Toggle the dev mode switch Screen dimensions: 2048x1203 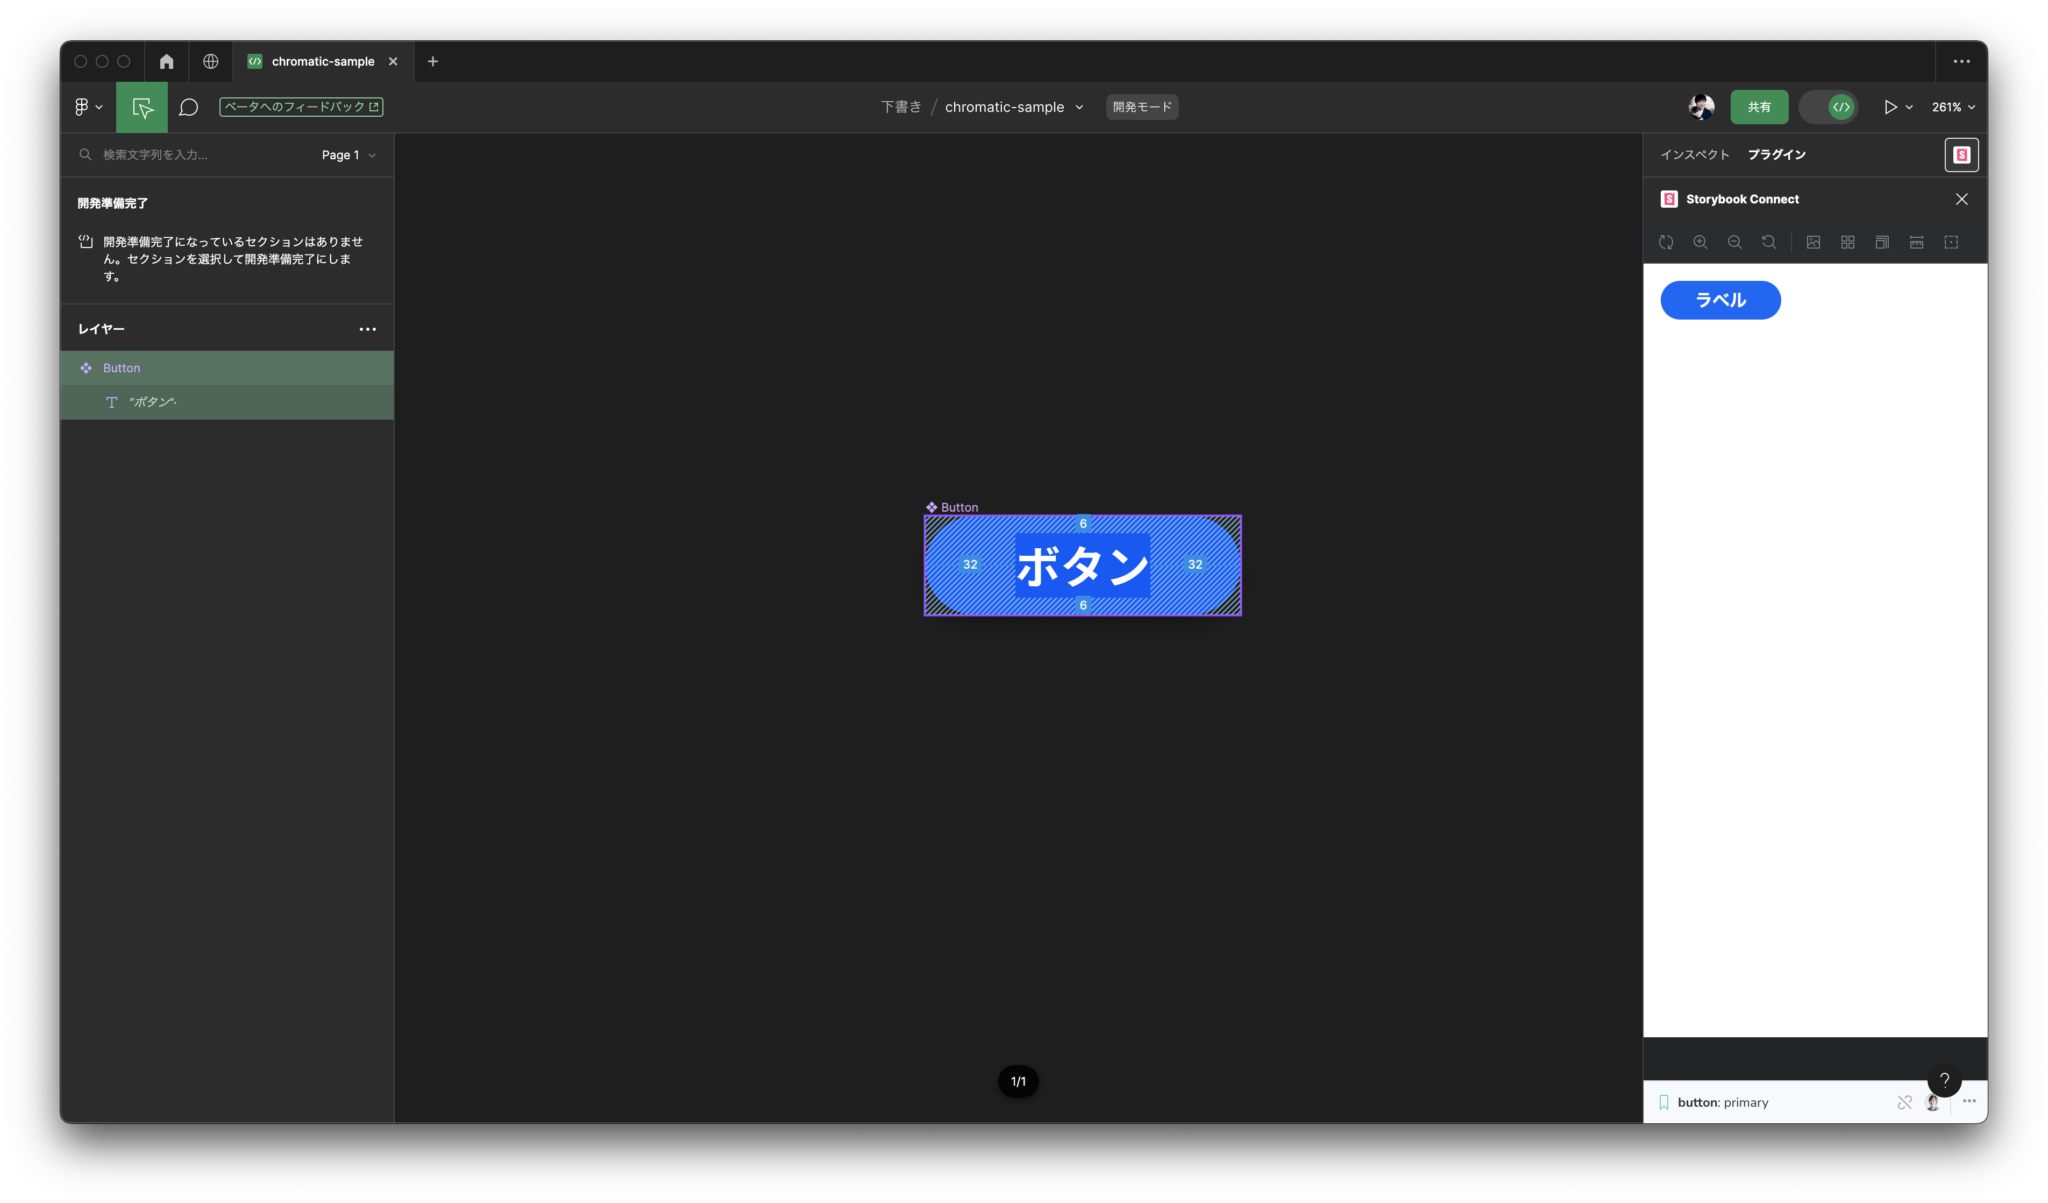coord(1828,107)
